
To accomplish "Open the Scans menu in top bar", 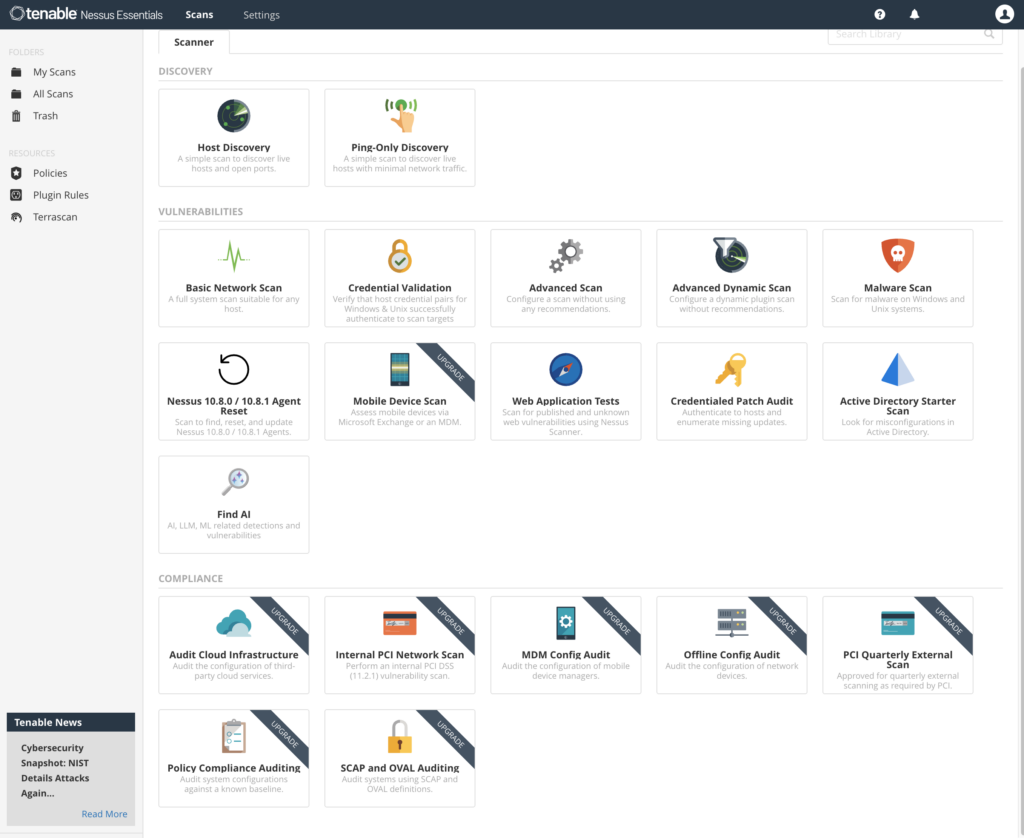I will [199, 14].
